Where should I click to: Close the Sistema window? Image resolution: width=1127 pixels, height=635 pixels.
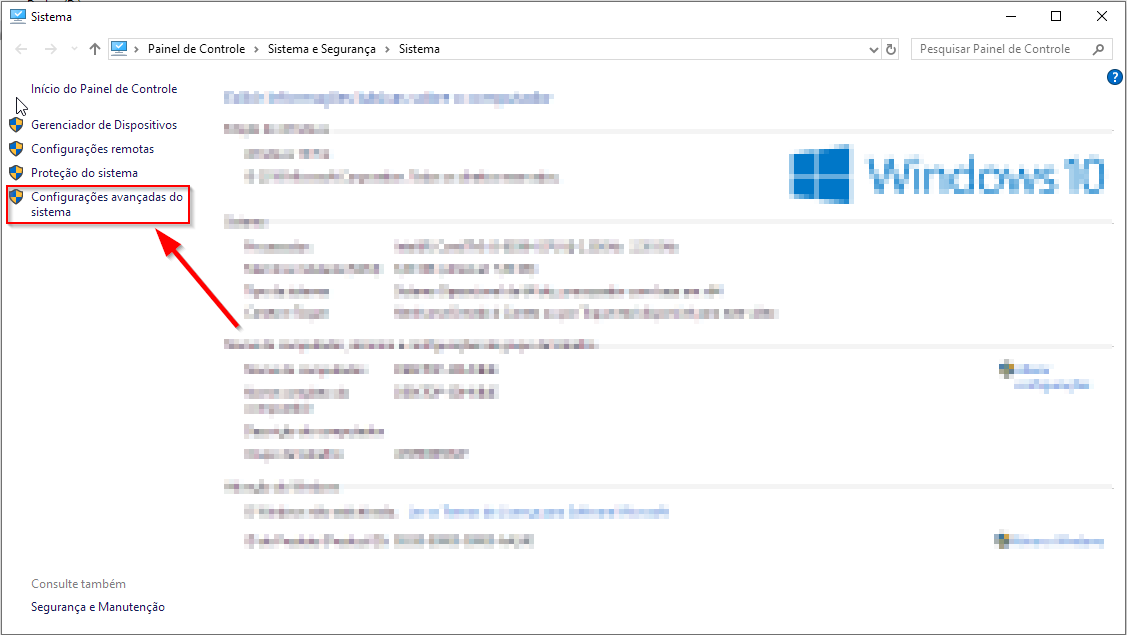point(1102,17)
